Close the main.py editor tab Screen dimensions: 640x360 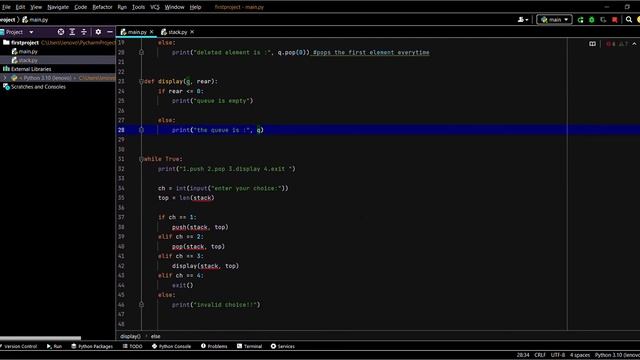[151, 32]
